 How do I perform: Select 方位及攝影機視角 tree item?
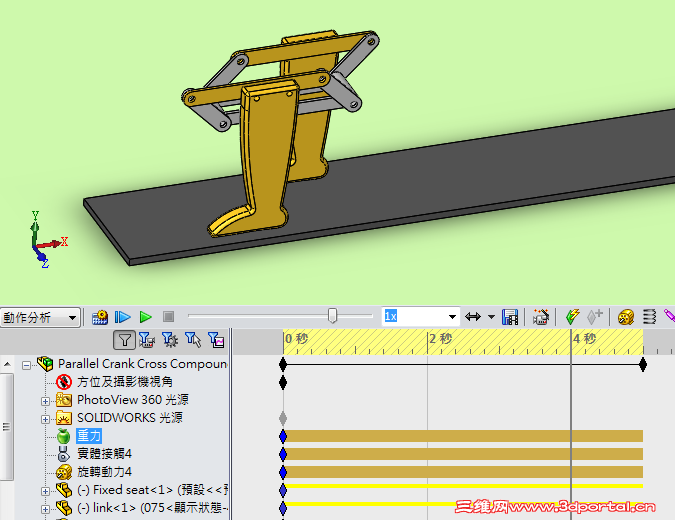tap(125, 382)
